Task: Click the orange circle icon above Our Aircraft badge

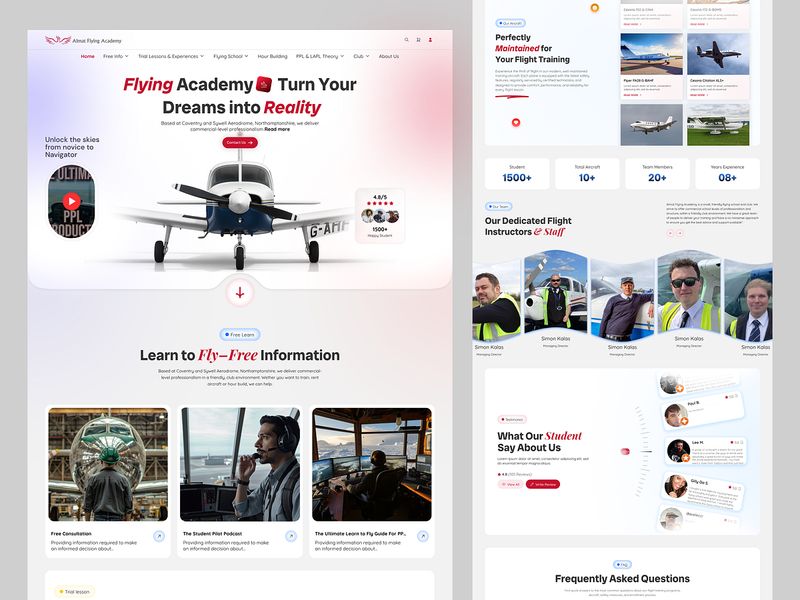Action: point(594,8)
